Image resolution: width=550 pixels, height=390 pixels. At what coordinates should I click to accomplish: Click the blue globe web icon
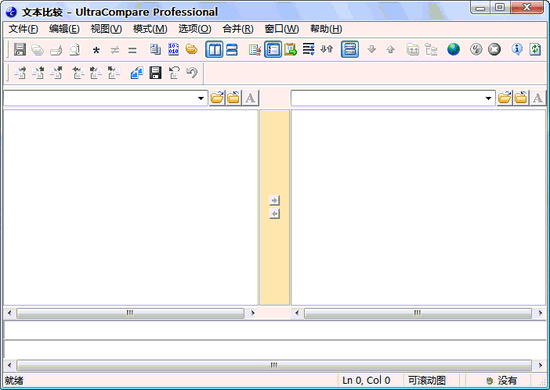[x=453, y=49]
